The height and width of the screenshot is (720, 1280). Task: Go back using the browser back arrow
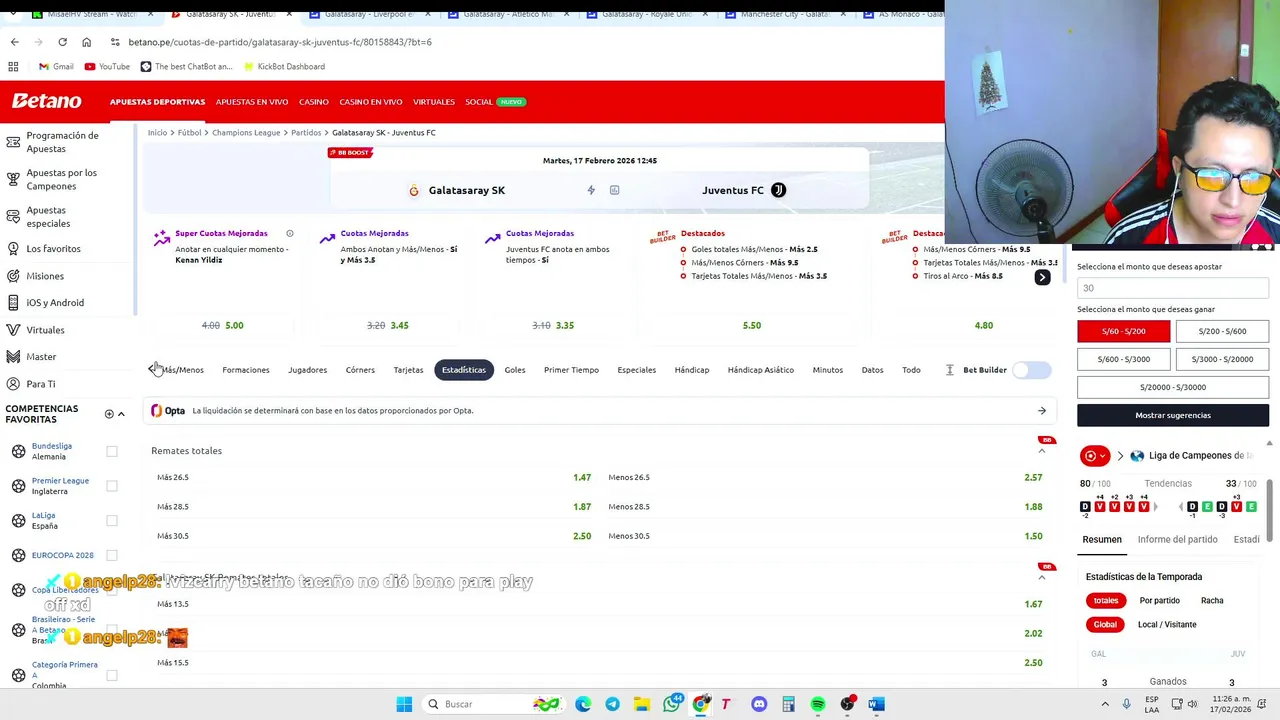pyautogui.click(x=14, y=42)
